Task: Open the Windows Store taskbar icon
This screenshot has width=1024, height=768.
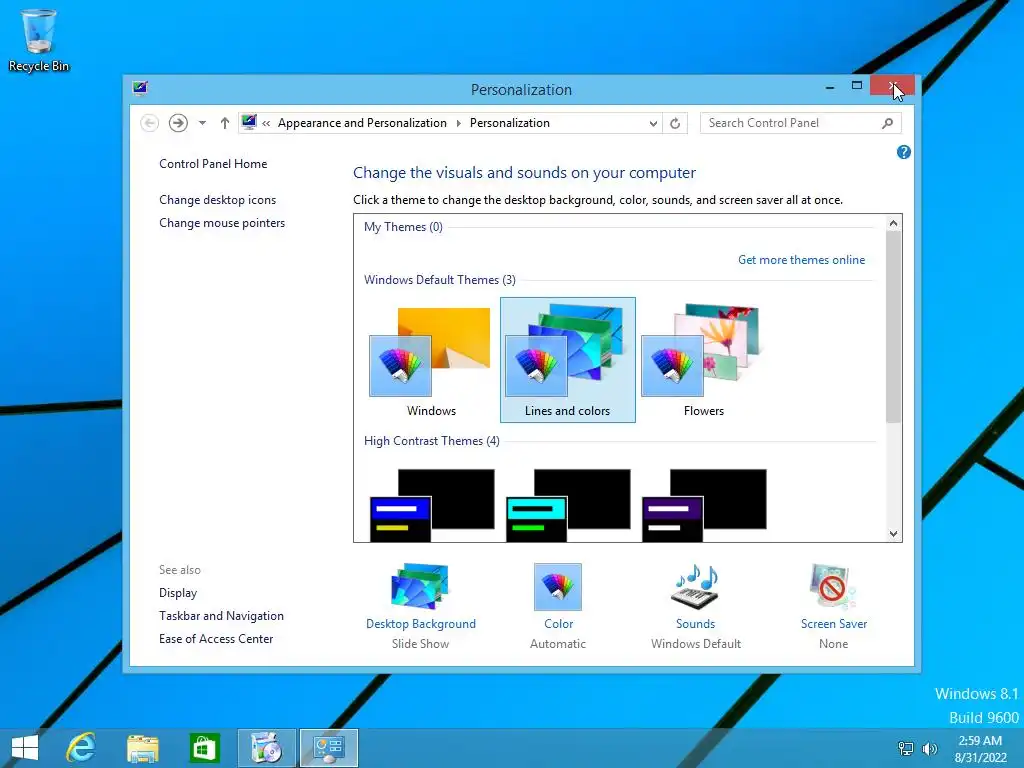Action: pyautogui.click(x=204, y=748)
